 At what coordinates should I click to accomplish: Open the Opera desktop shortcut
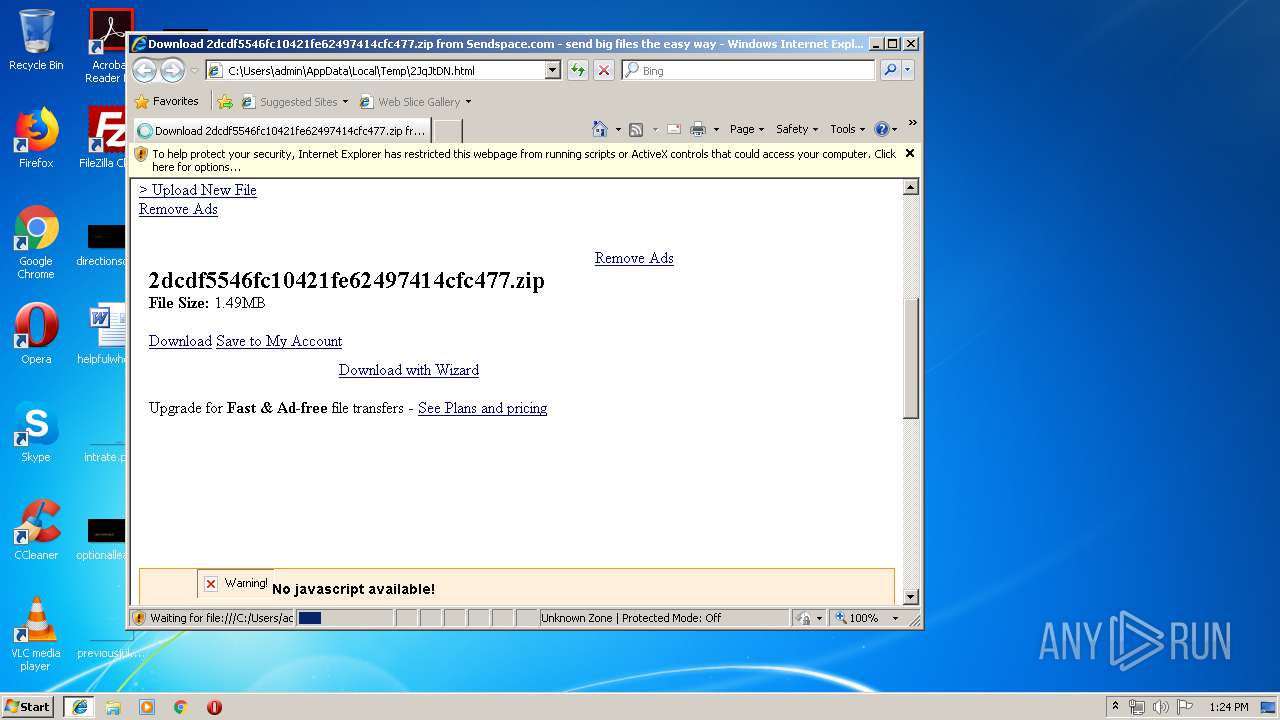(x=36, y=333)
